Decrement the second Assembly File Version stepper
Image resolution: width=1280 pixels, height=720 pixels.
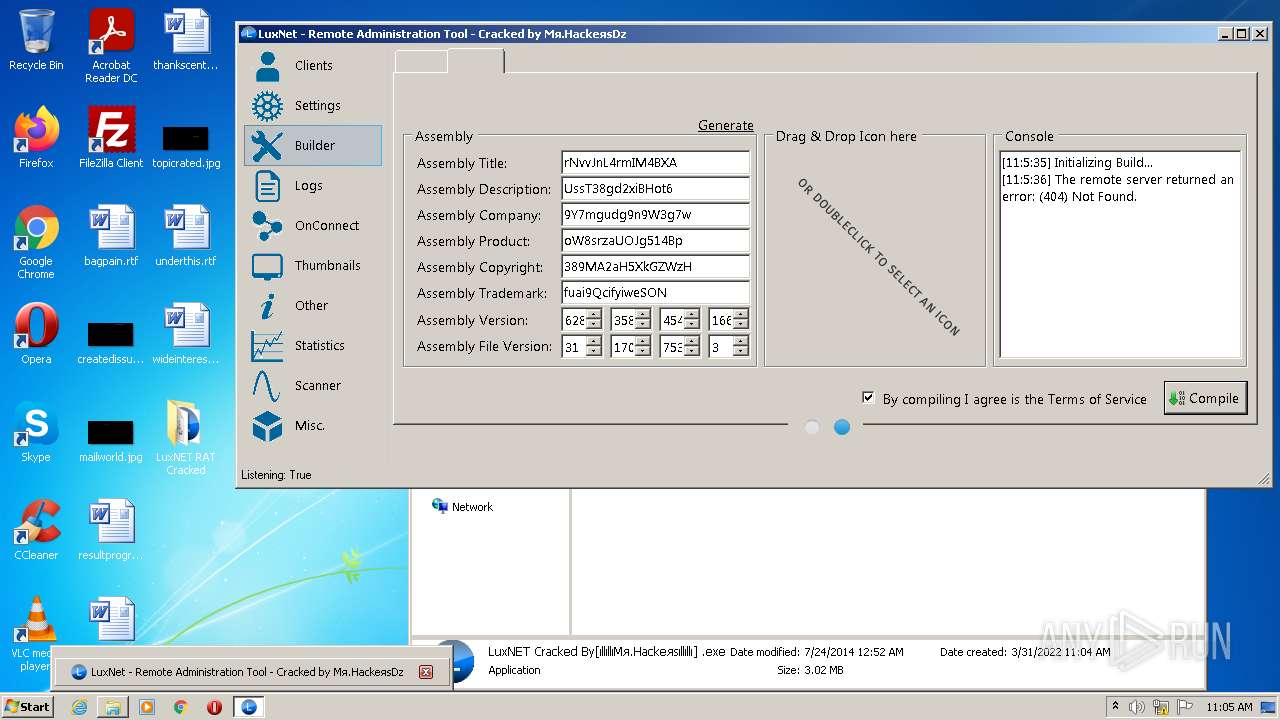coord(643,351)
